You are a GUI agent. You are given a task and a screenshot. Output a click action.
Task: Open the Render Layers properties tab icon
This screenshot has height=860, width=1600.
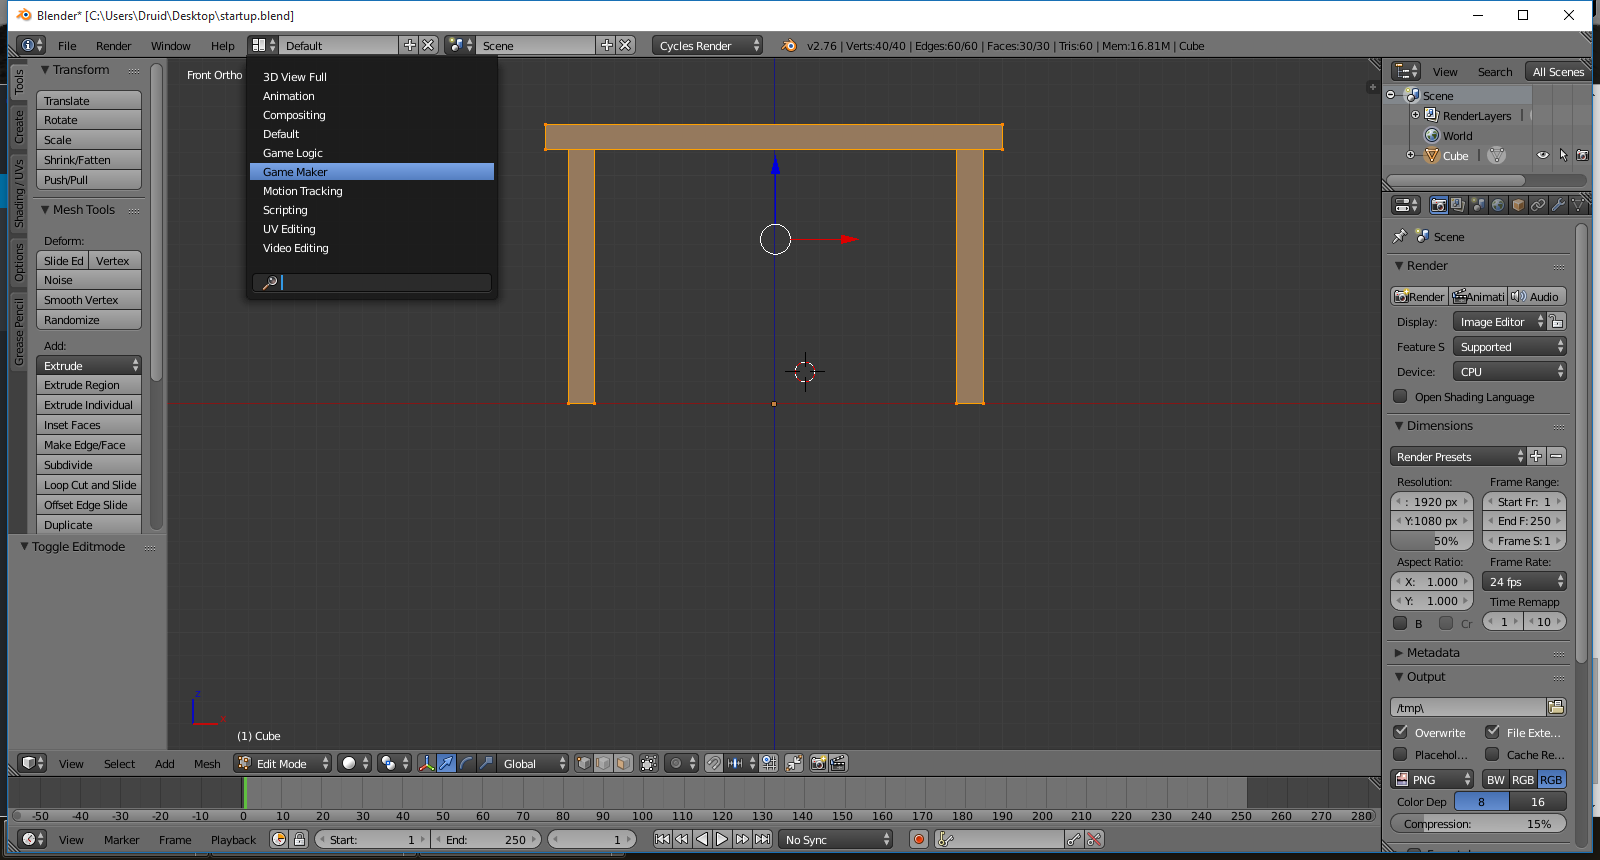[x=1458, y=205]
